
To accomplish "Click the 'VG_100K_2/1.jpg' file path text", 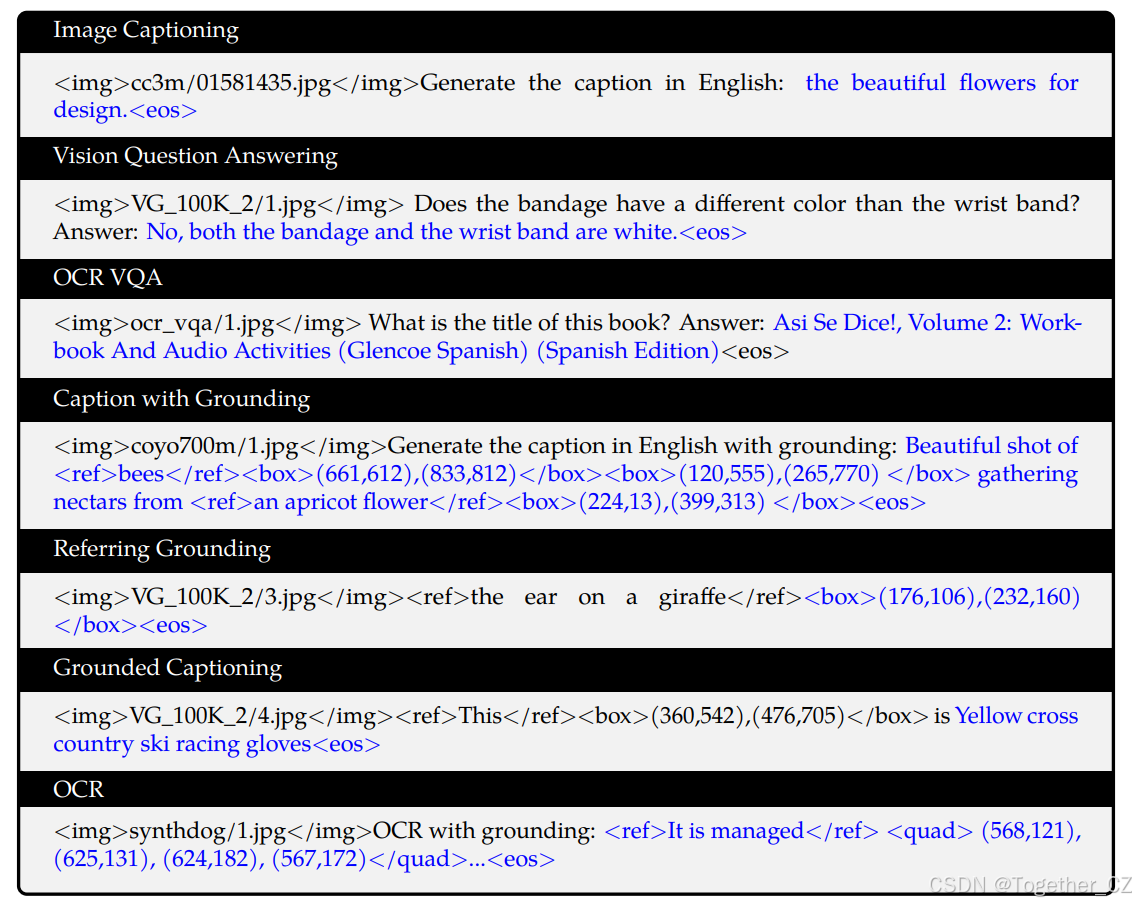I will click(223, 205).
